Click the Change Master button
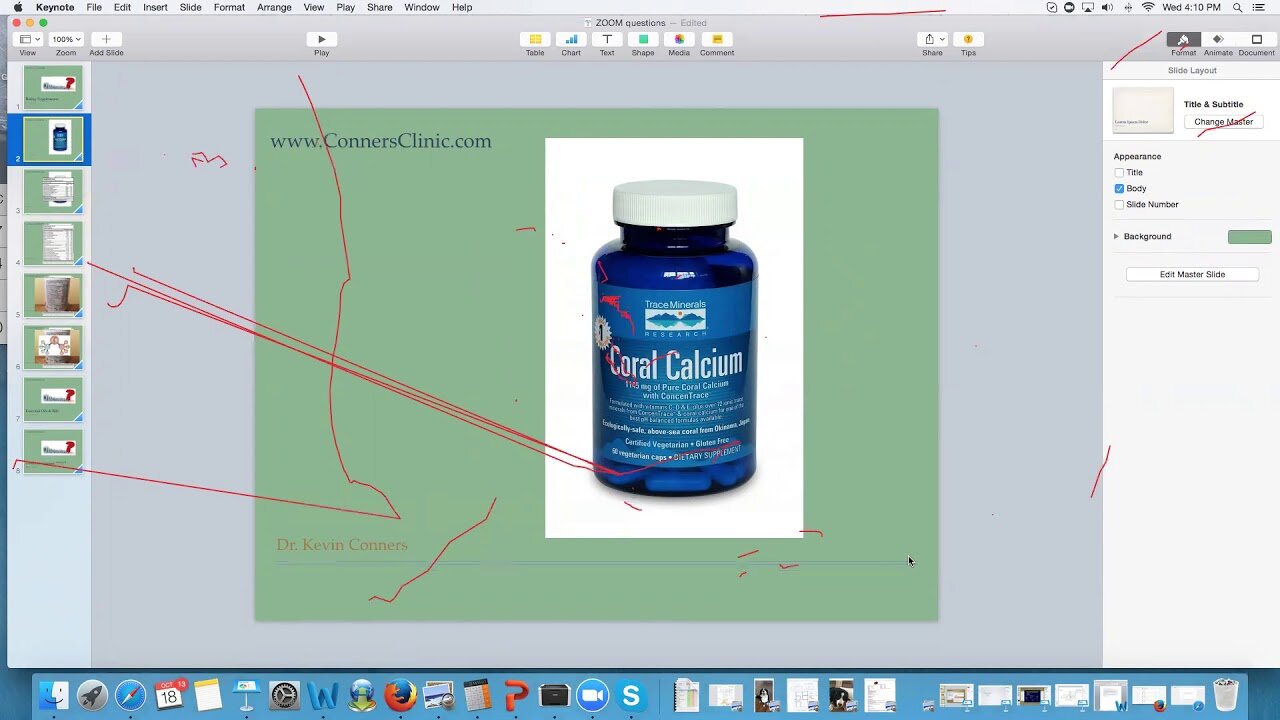1280x720 pixels. click(1223, 122)
